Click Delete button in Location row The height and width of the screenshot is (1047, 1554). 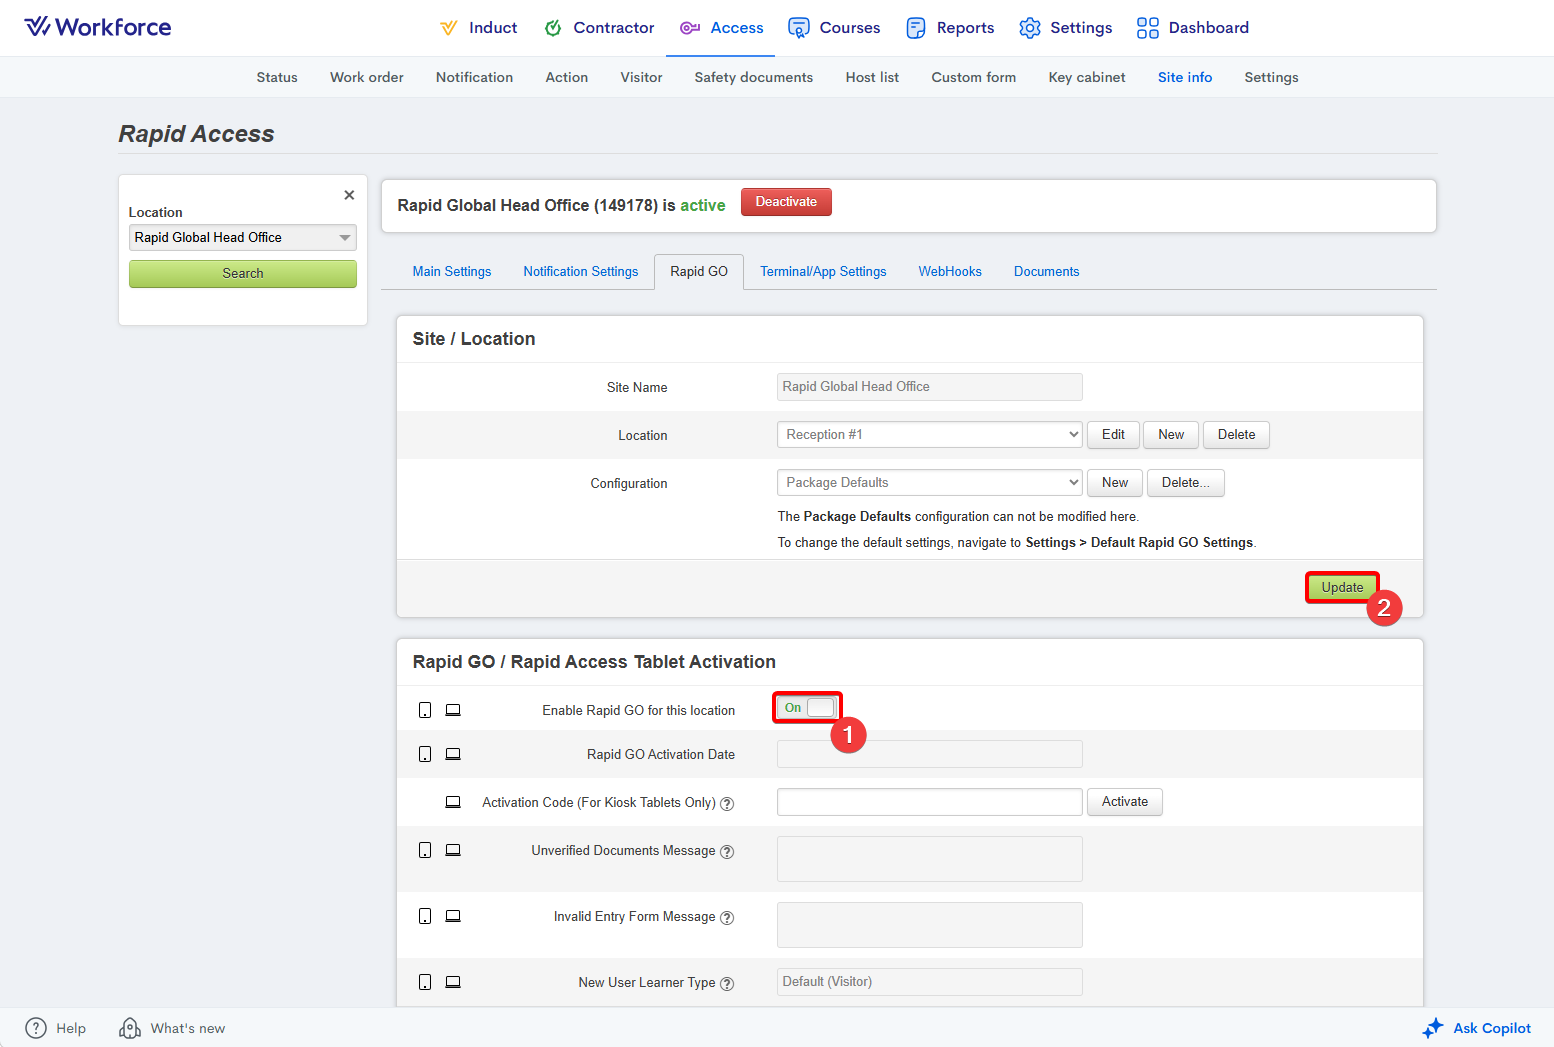click(1236, 434)
